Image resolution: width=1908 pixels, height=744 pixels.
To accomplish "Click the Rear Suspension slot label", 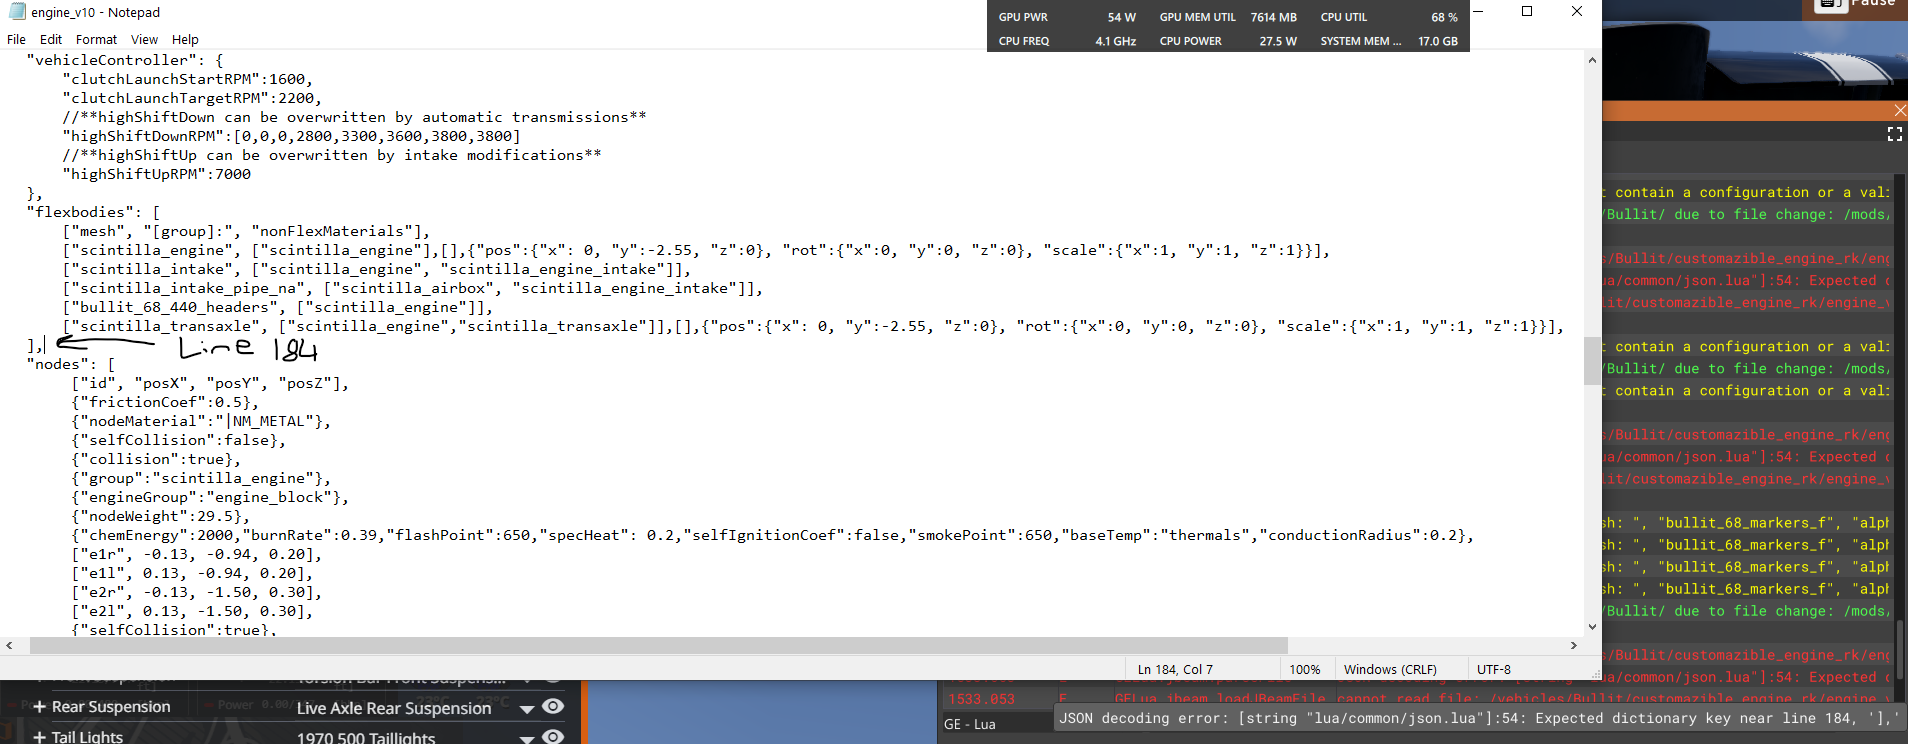I will [x=111, y=707].
